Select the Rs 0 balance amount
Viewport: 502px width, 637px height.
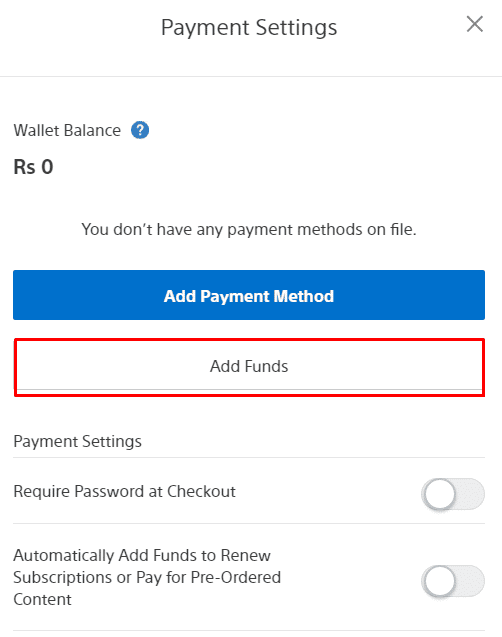click(33, 167)
